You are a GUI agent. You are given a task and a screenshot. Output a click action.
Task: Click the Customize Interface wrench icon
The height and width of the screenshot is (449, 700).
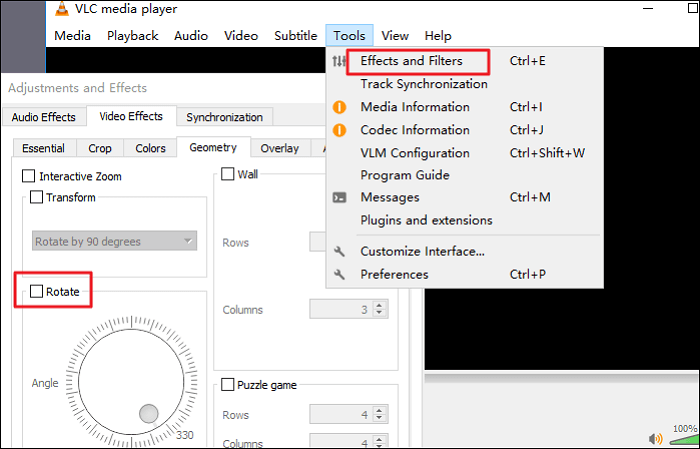coord(339,252)
